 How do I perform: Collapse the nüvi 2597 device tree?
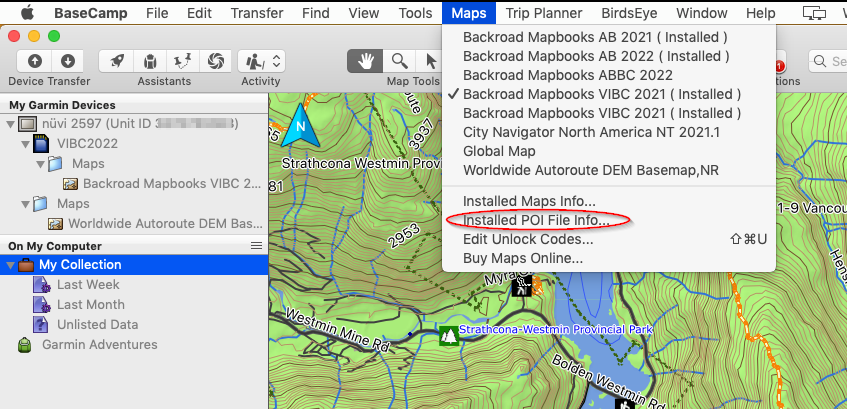[10, 124]
